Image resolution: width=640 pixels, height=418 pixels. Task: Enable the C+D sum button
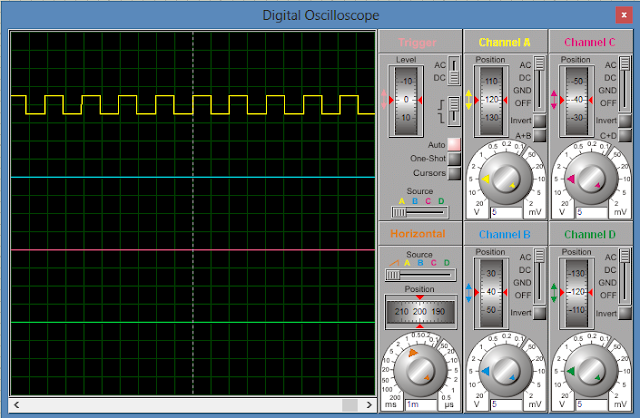[624, 136]
